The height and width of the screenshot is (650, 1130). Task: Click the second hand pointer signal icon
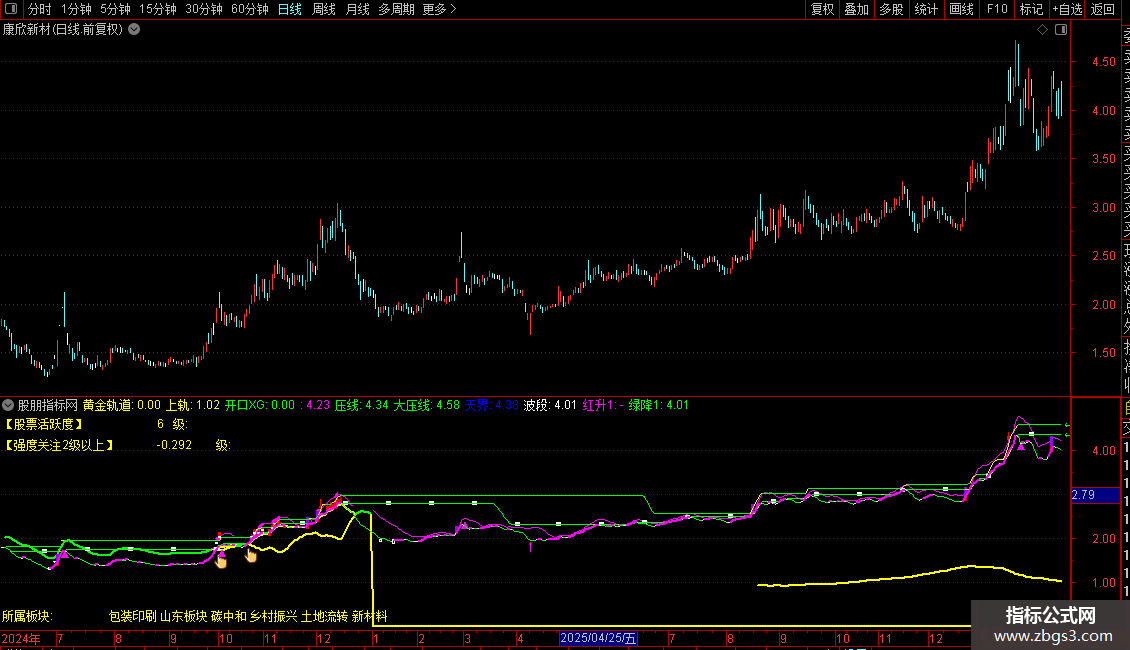[251, 556]
